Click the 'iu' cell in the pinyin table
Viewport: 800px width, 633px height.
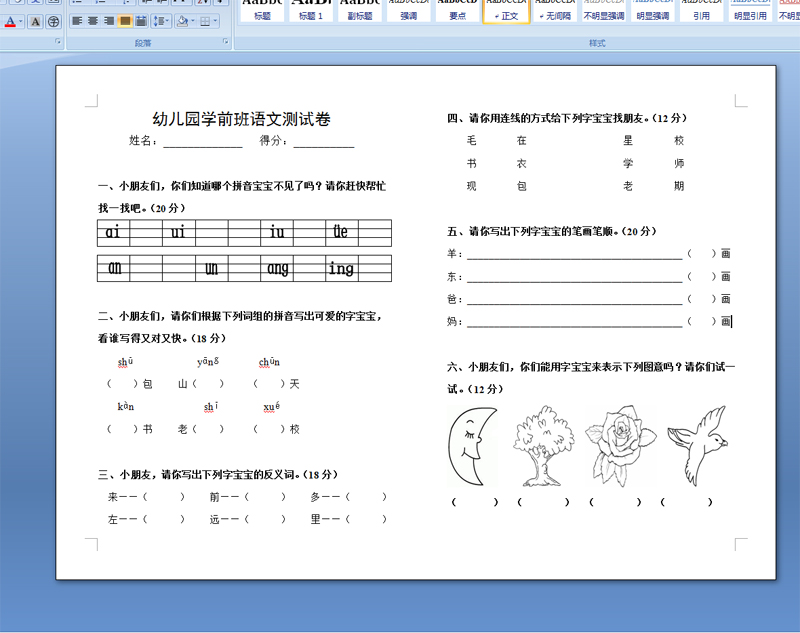click(x=277, y=233)
